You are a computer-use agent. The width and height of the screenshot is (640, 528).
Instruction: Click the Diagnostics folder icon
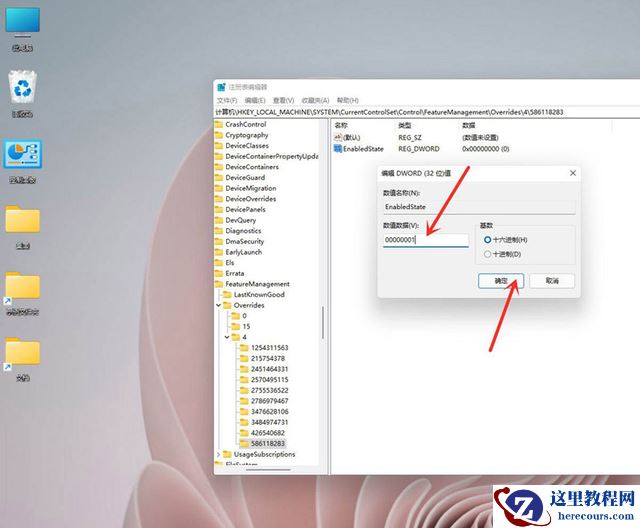pyautogui.click(x=219, y=231)
